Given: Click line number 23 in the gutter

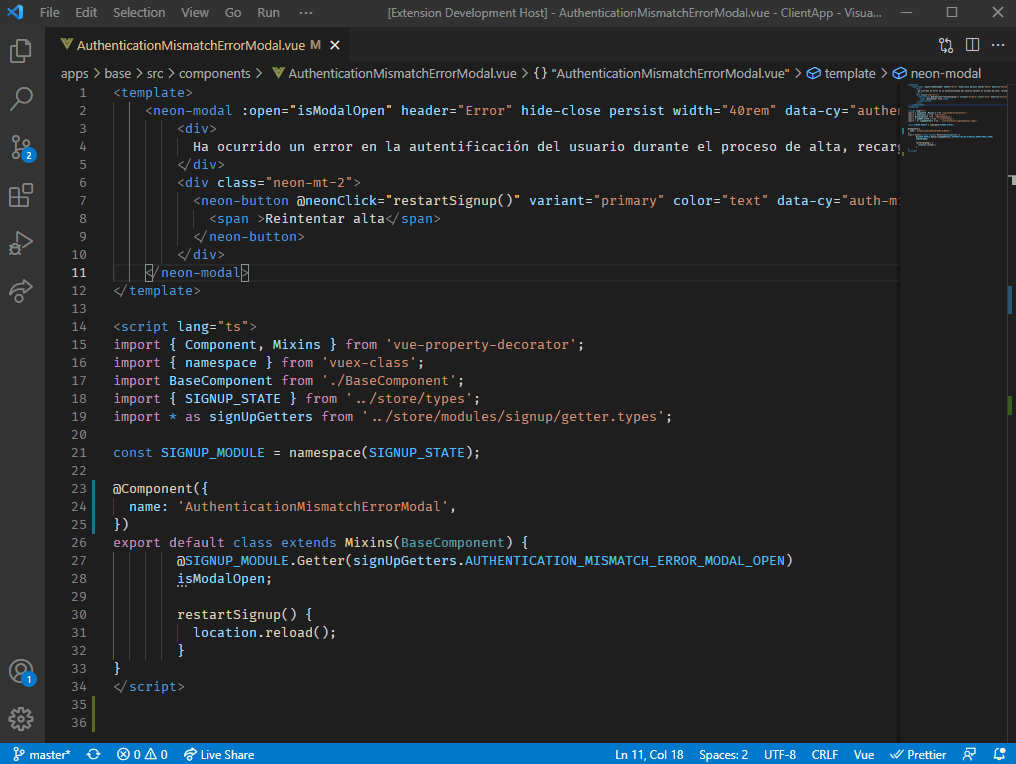Looking at the screenshot, I should [x=79, y=489].
